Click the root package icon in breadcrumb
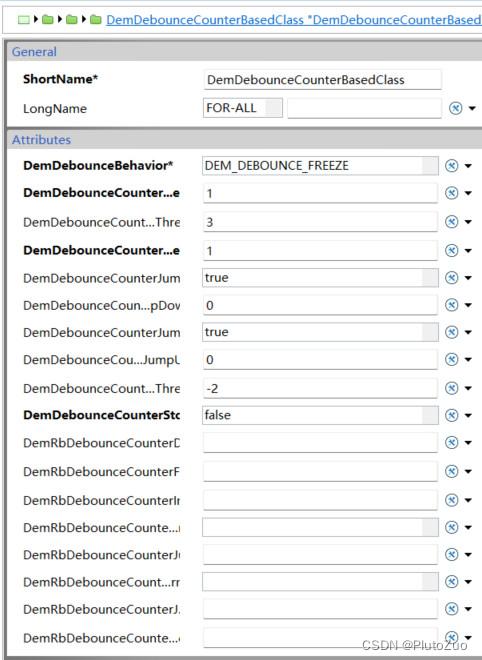482x660 pixels. [x=24, y=19]
